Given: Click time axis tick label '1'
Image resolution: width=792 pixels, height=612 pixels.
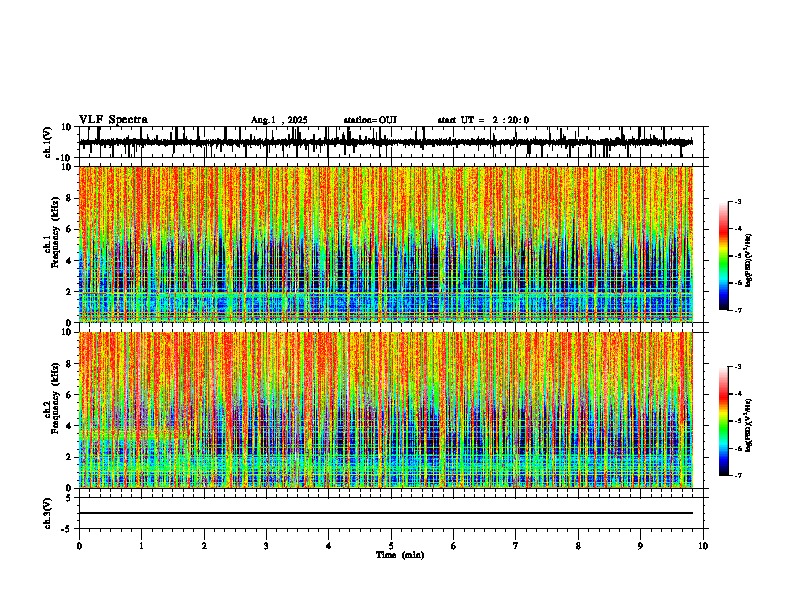Looking at the screenshot, I should 142,546.
